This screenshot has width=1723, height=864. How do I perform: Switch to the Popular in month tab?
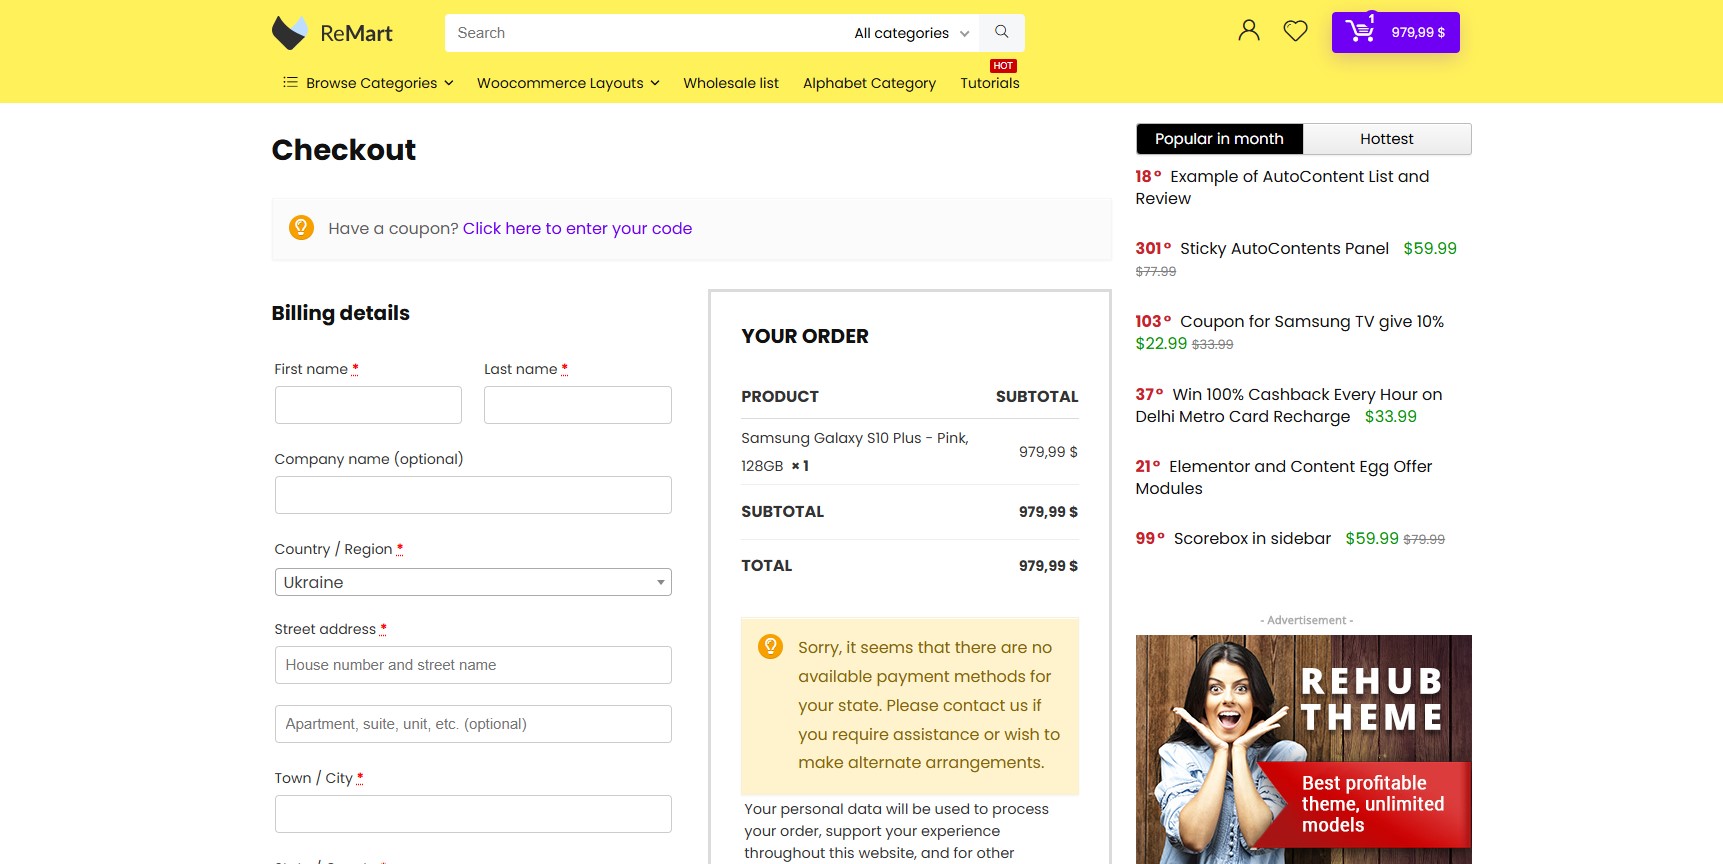click(x=1219, y=139)
